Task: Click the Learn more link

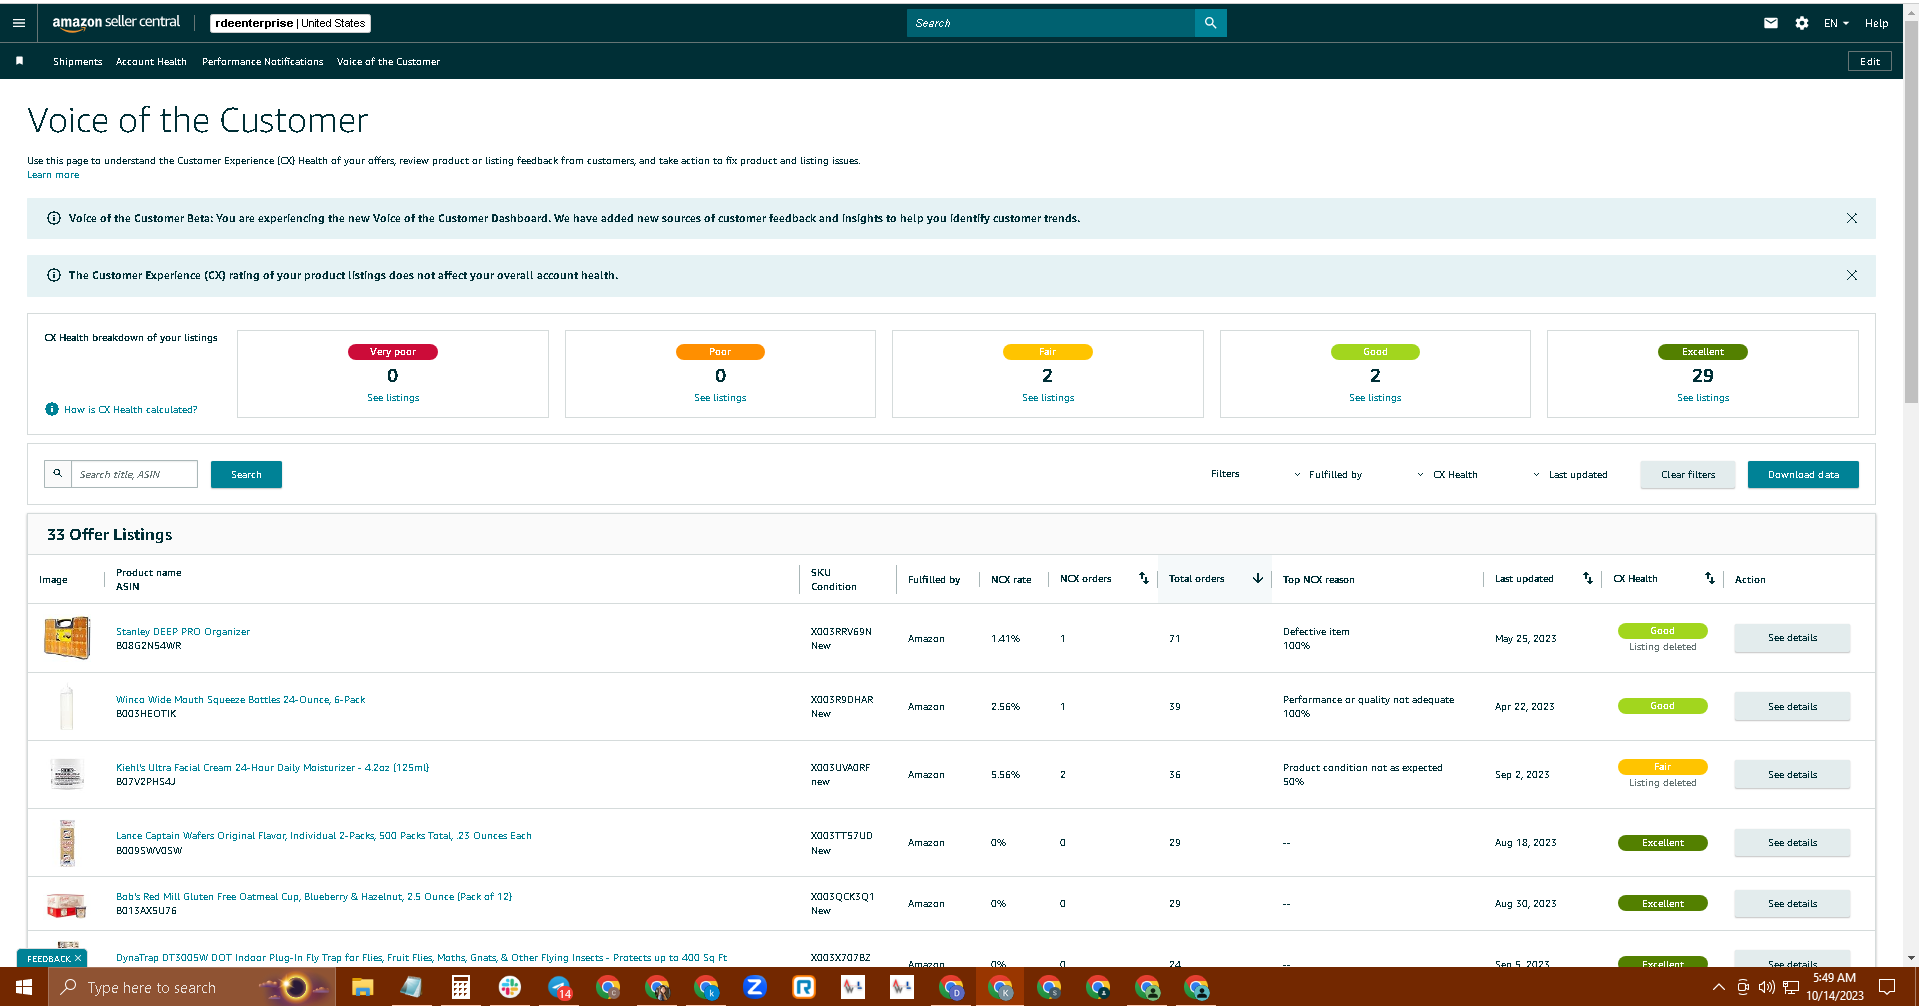Action: [53, 175]
